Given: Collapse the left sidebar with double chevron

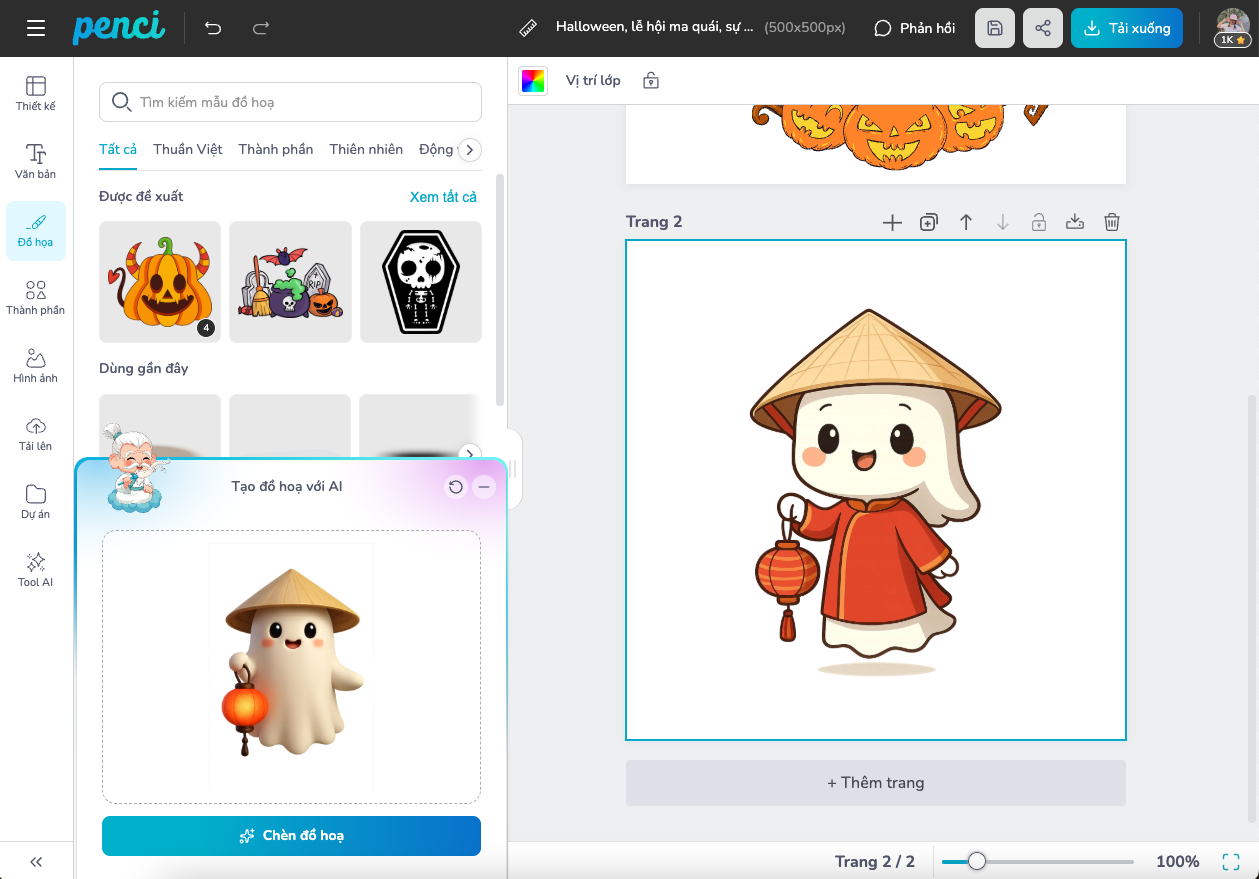Looking at the screenshot, I should pos(36,861).
